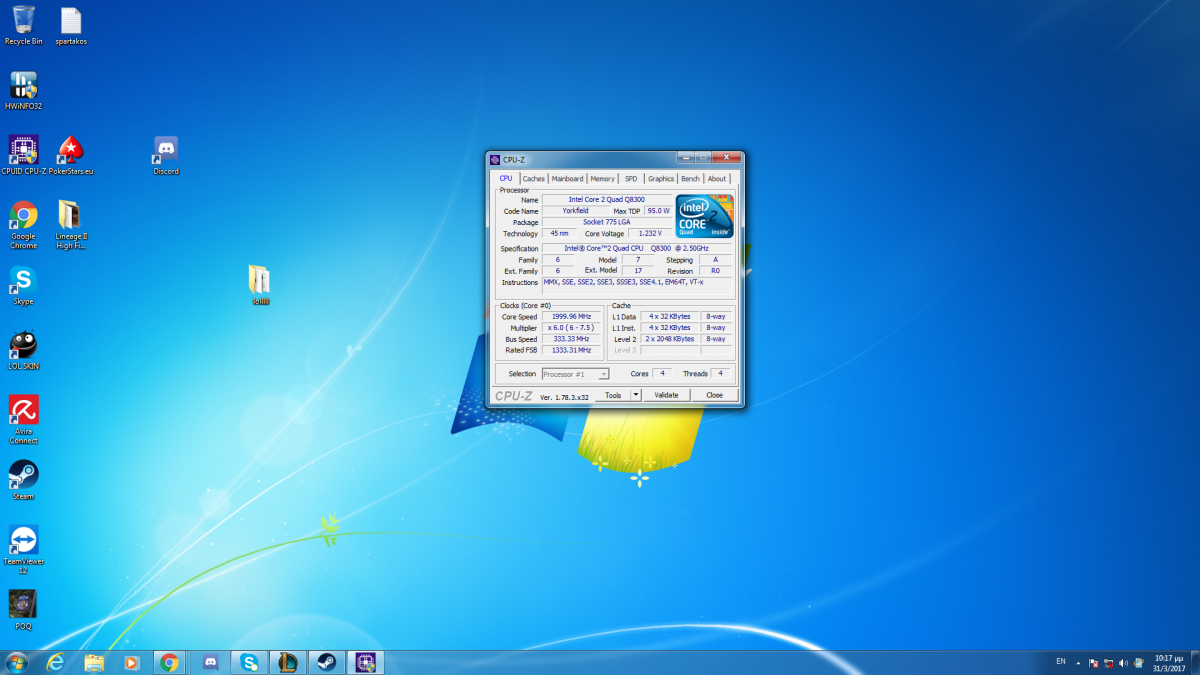Click the Multiplier value x 6.0

572,328
